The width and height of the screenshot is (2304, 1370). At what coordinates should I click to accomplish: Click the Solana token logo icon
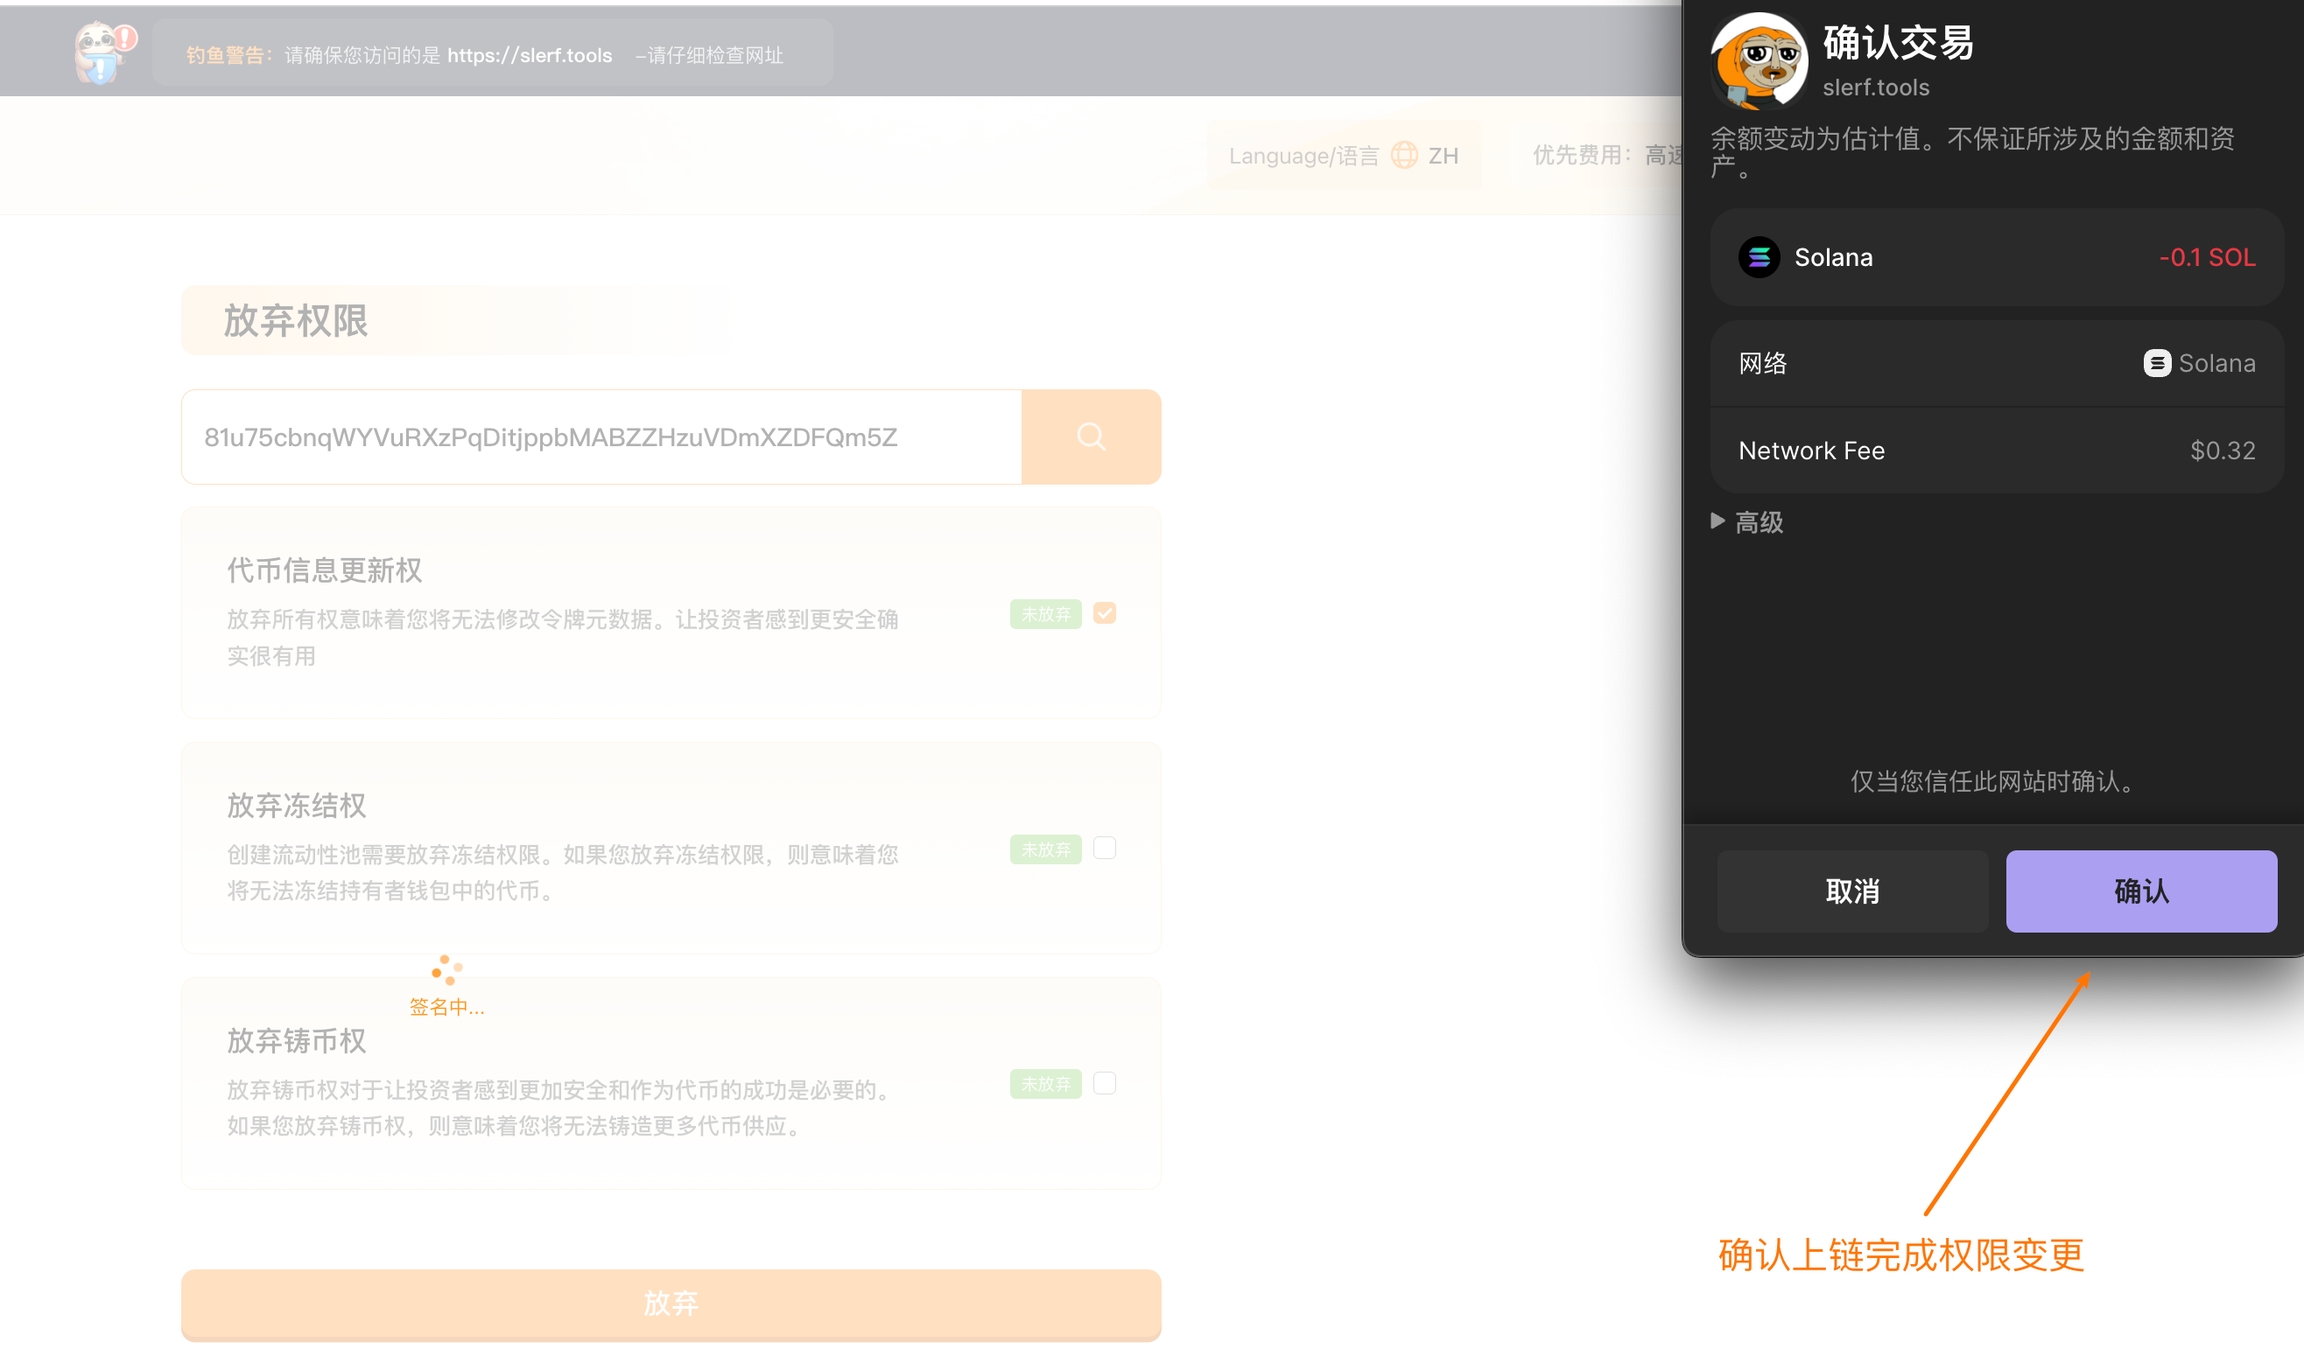pyautogui.click(x=1759, y=257)
